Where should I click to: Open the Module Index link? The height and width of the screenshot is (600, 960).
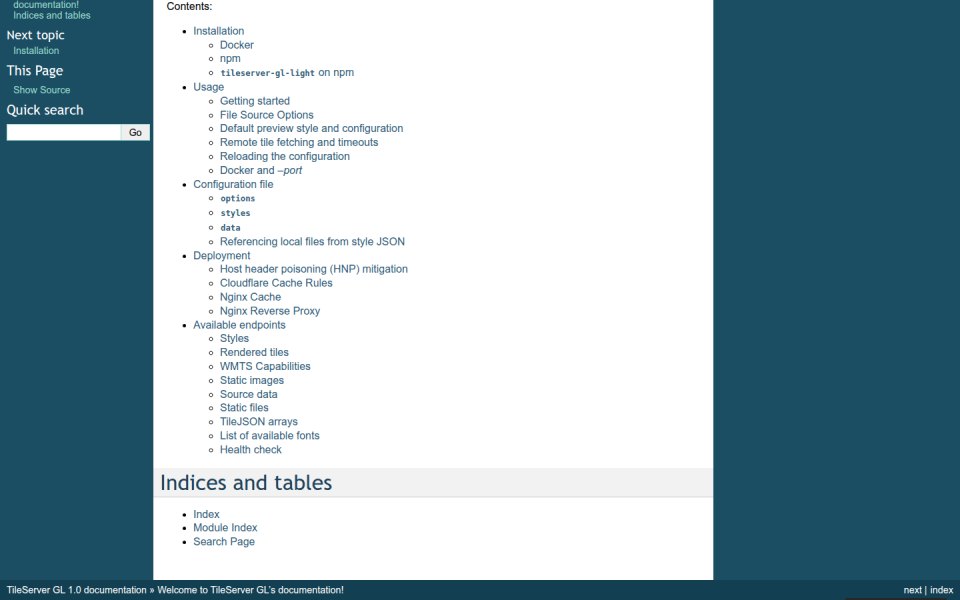coord(225,527)
